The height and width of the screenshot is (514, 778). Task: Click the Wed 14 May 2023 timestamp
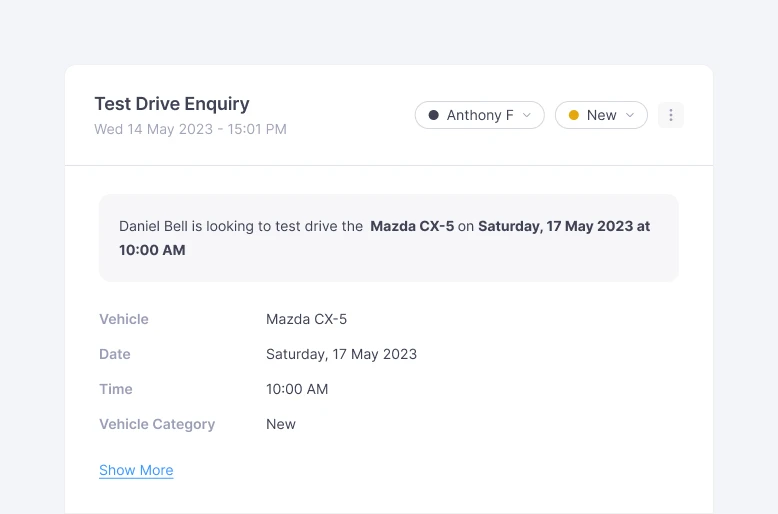(190, 129)
